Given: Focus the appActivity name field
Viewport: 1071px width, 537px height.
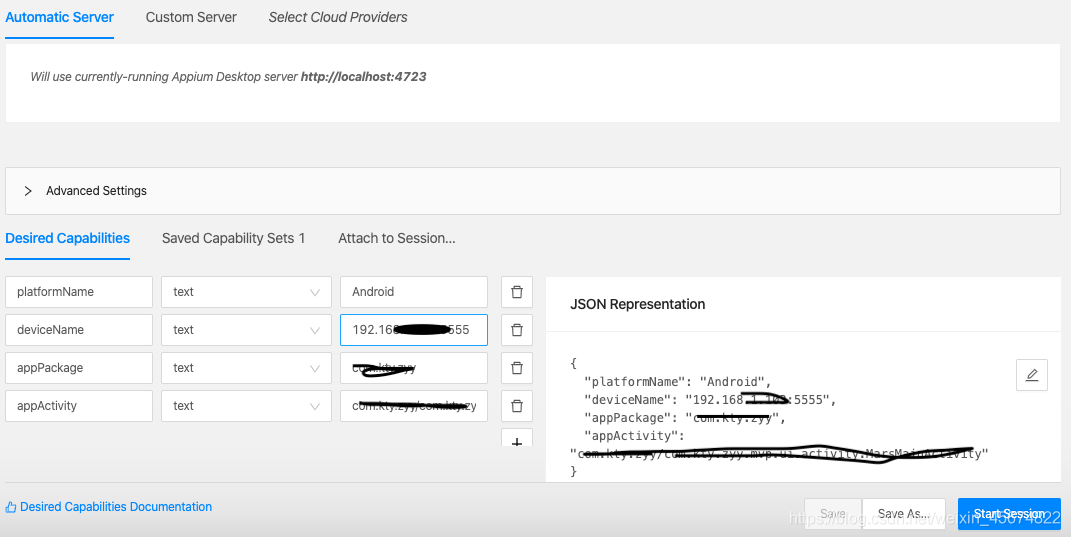Looking at the screenshot, I should pos(79,406).
